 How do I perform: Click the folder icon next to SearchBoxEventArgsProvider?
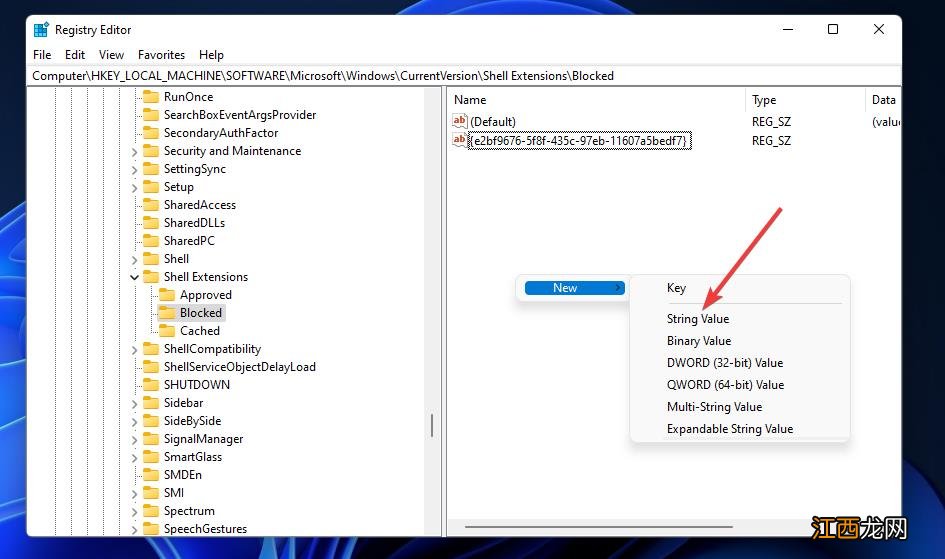coord(151,115)
